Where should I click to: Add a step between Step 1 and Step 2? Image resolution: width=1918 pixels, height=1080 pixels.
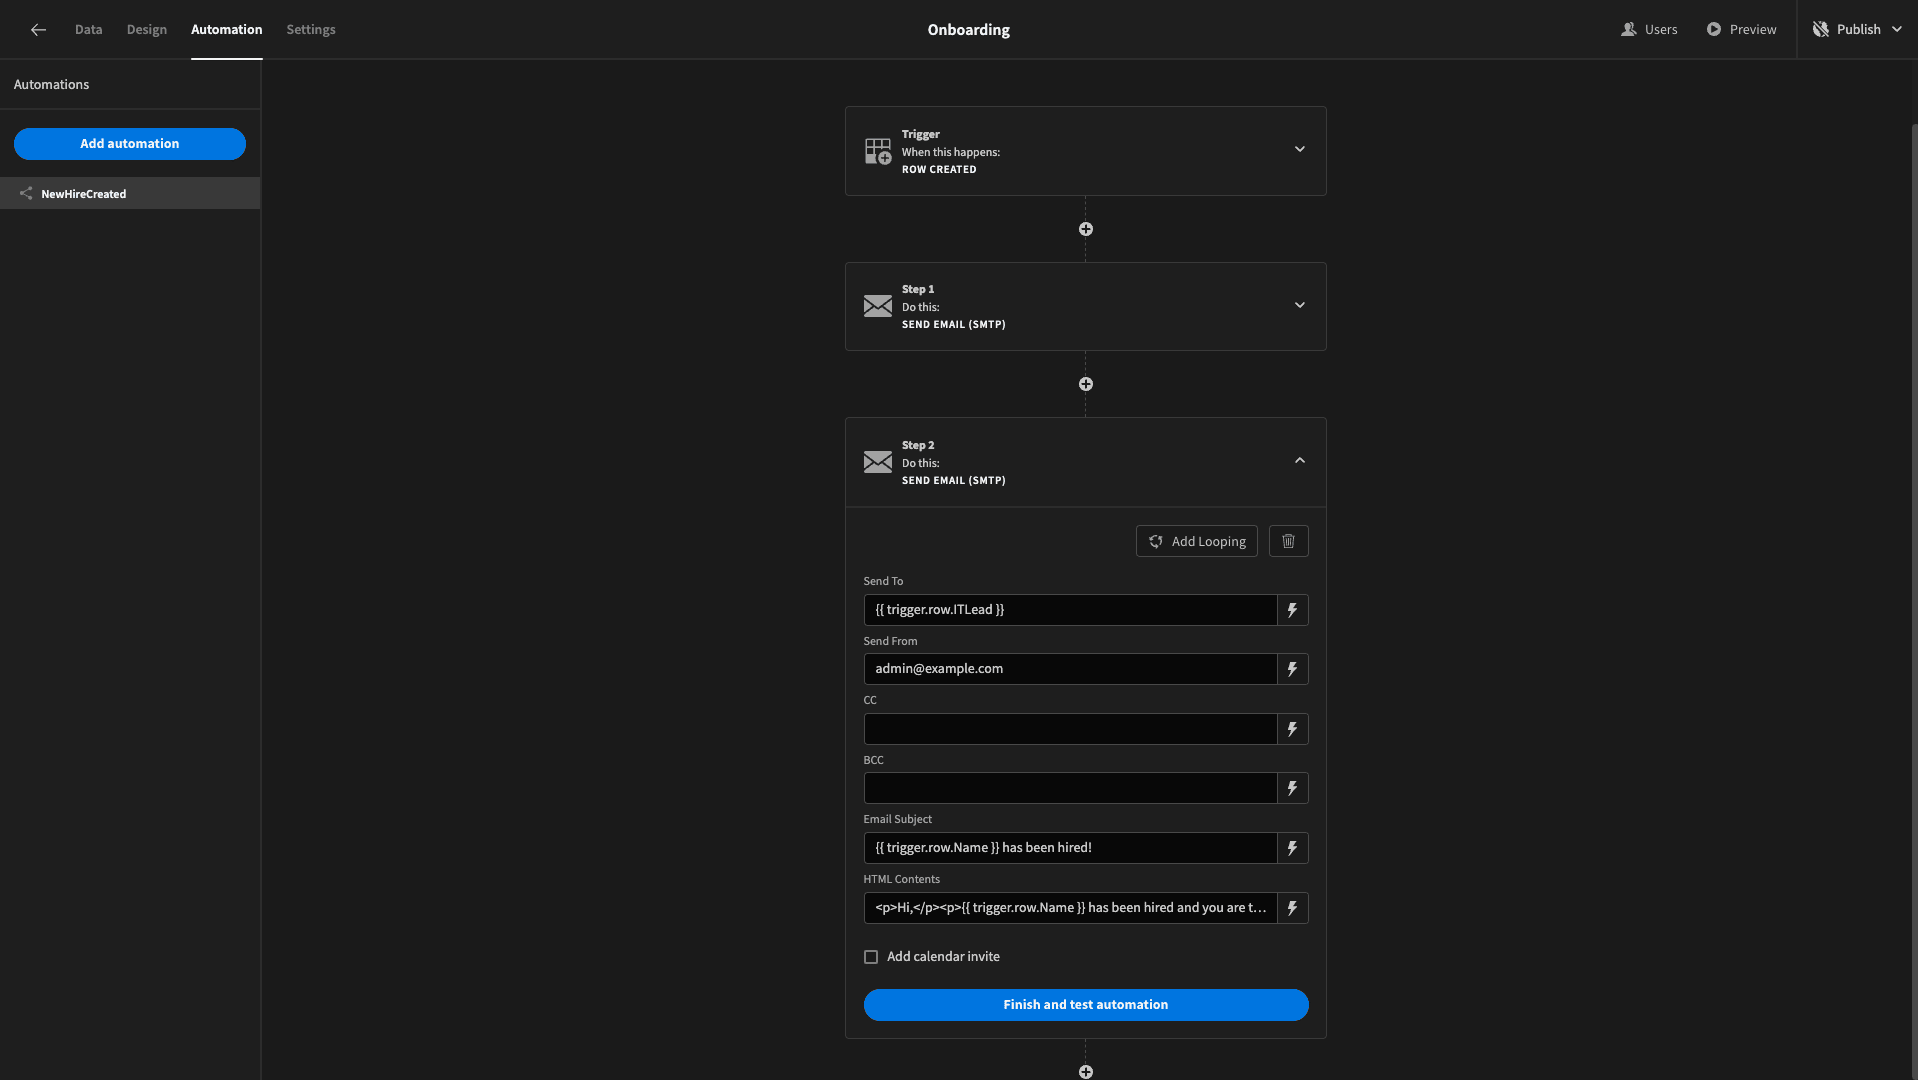pos(1086,384)
